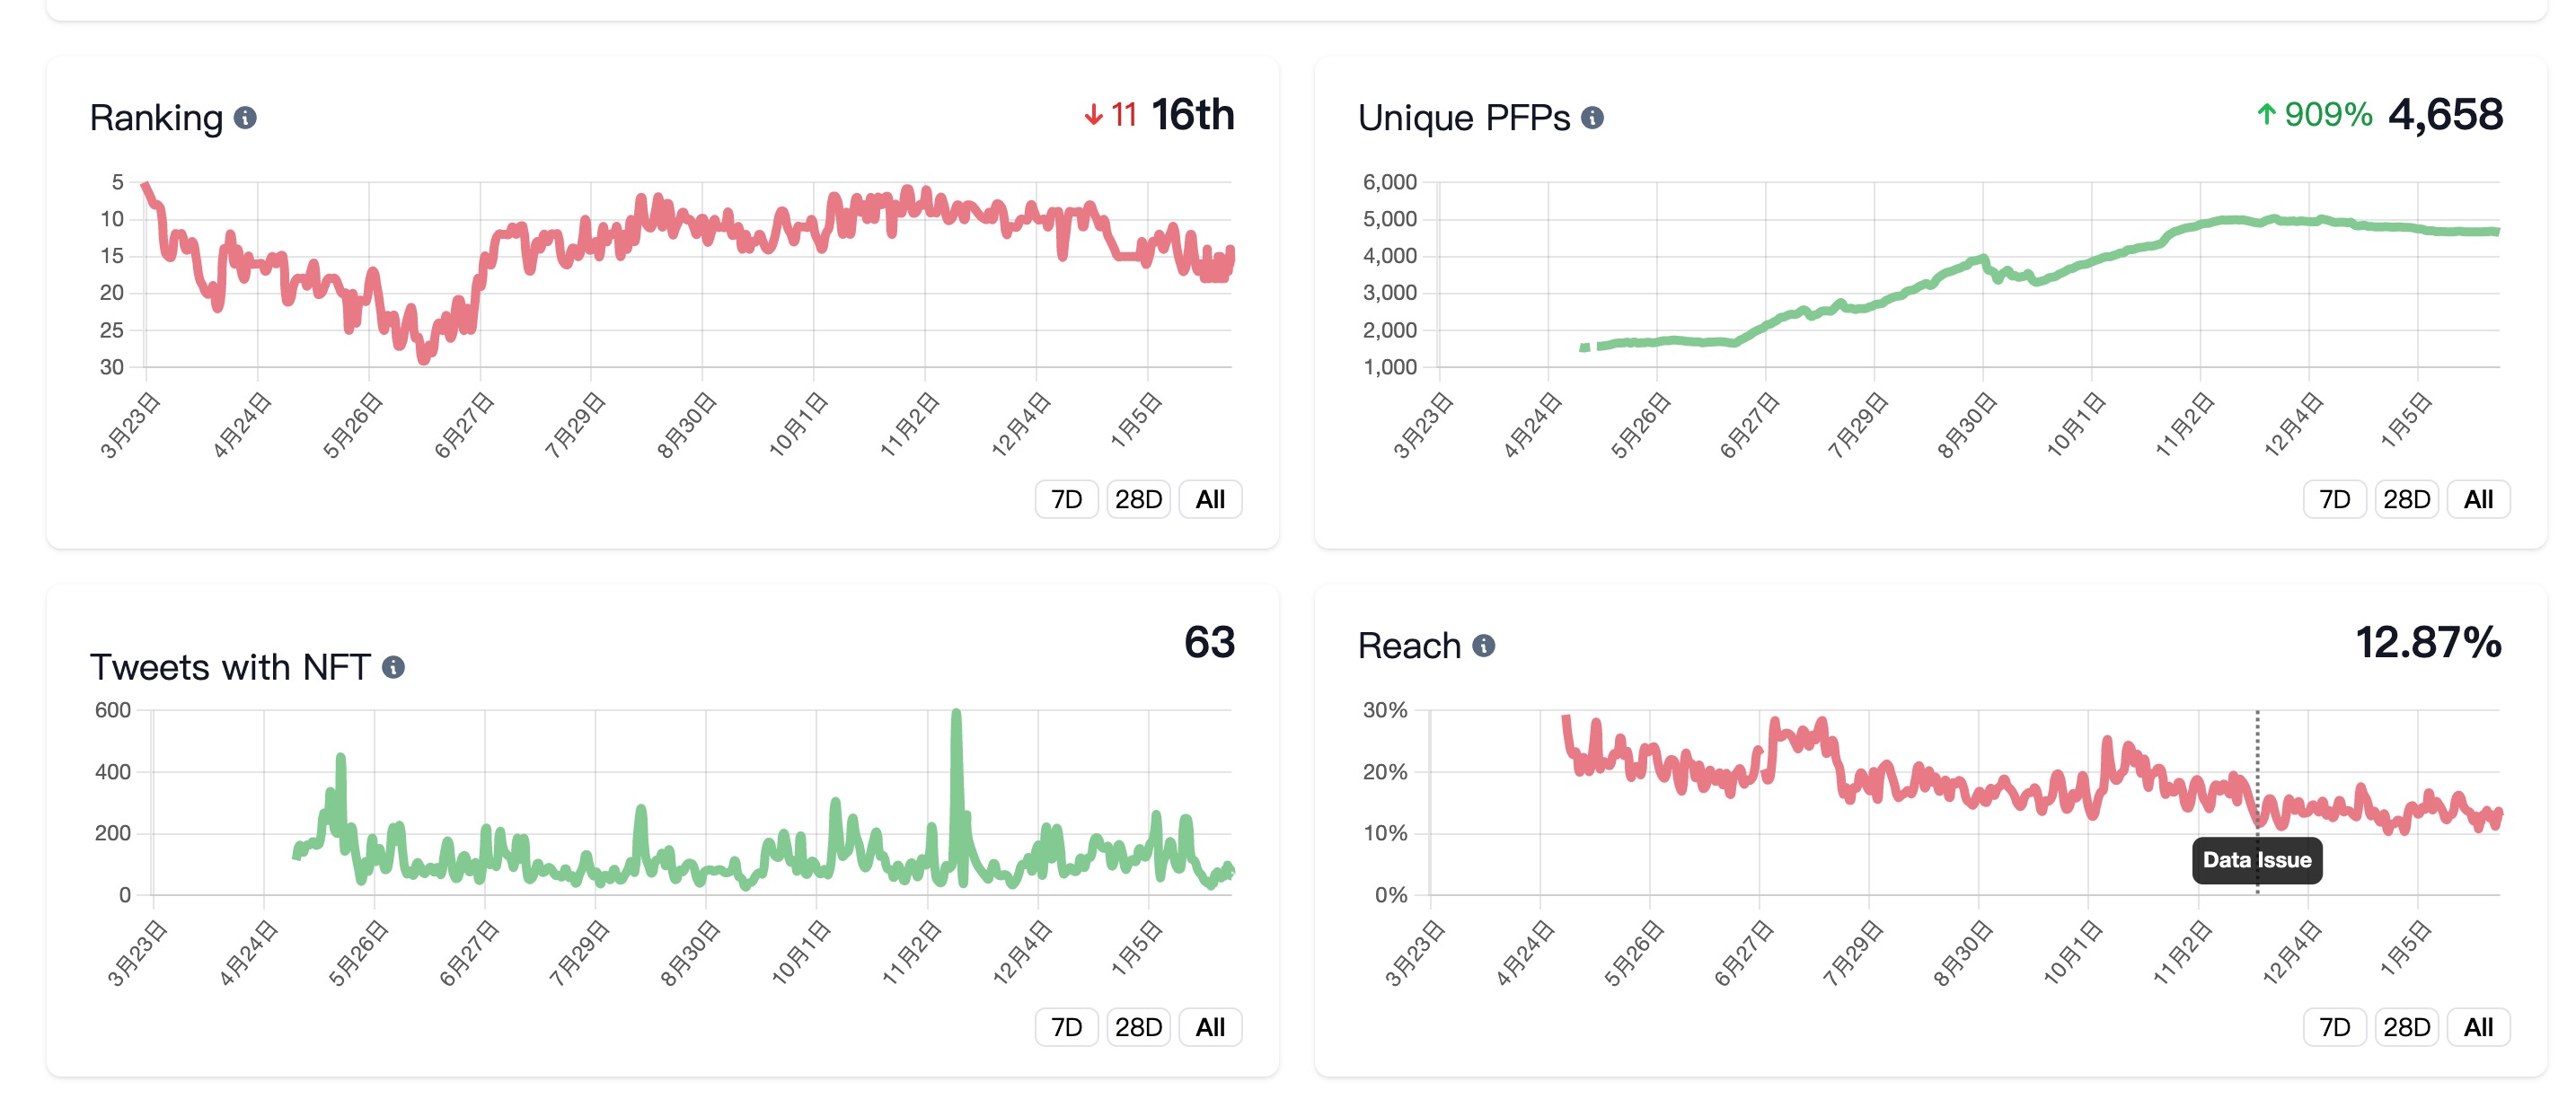This screenshot has height=1099, width=2576.
Task: Click the tallest spike in Tweets chart
Action: (x=956, y=716)
